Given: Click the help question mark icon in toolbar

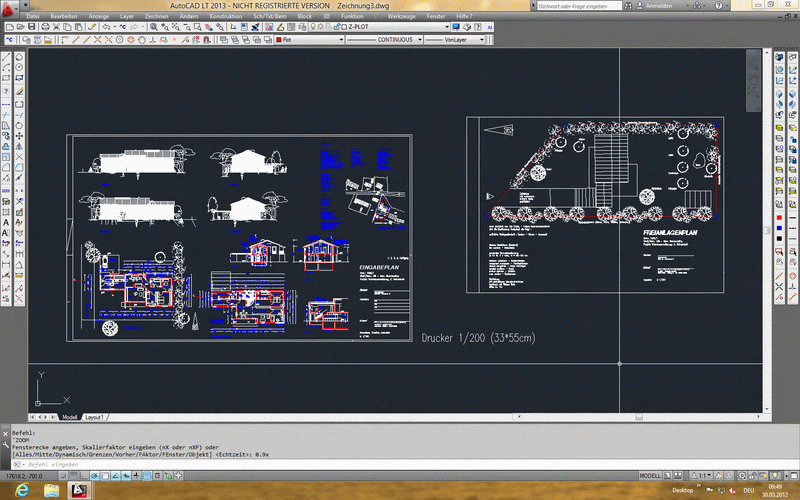Looking at the screenshot, I should pyautogui.click(x=478, y=27).
